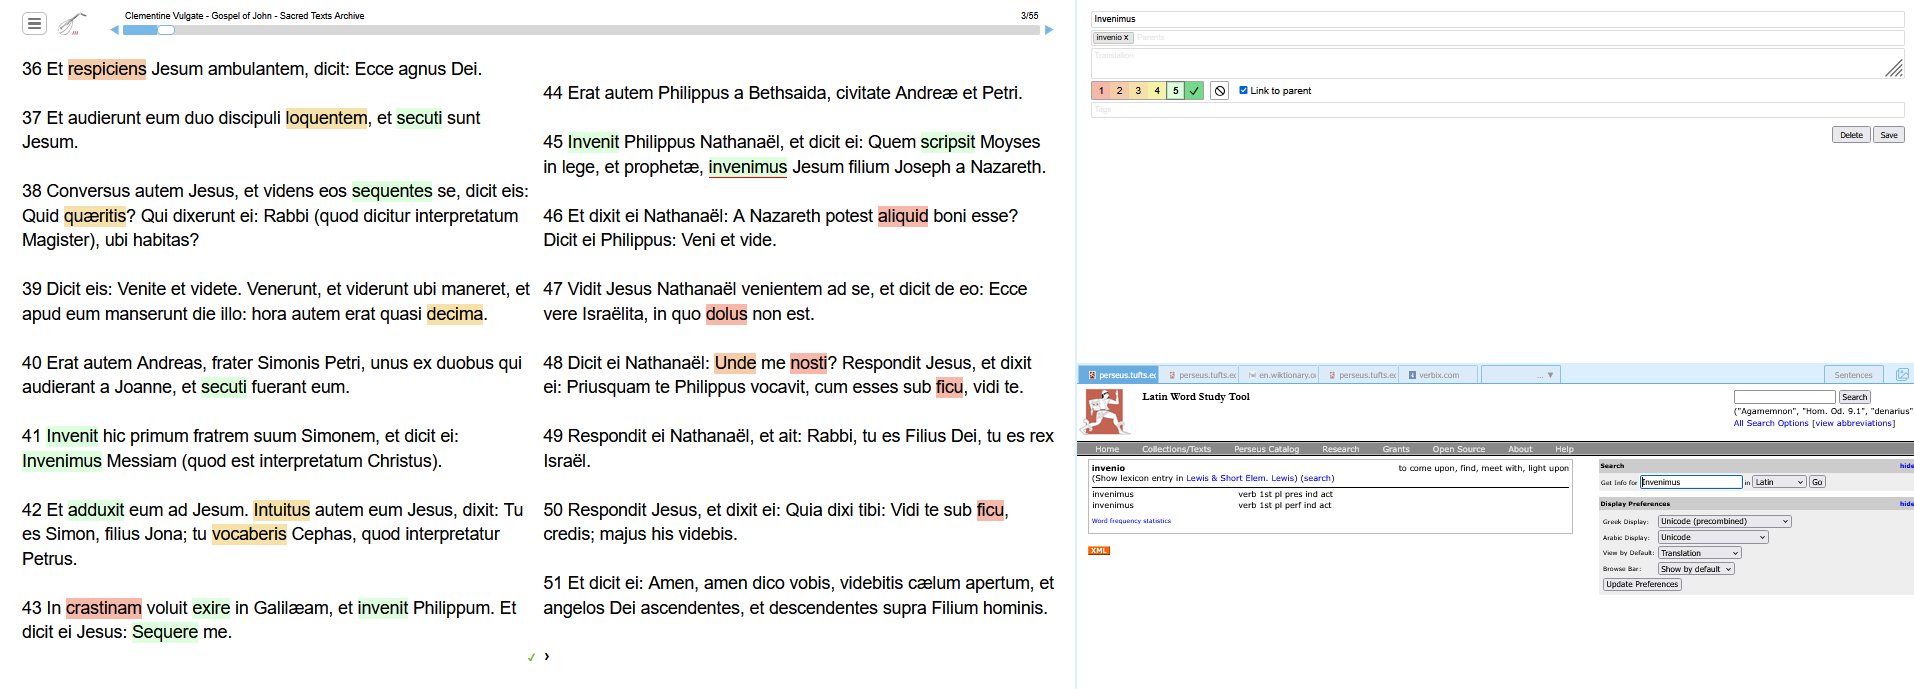
Task: Open Perseus Home menu
Action: pyautogui.click(x=1107, y=449)
